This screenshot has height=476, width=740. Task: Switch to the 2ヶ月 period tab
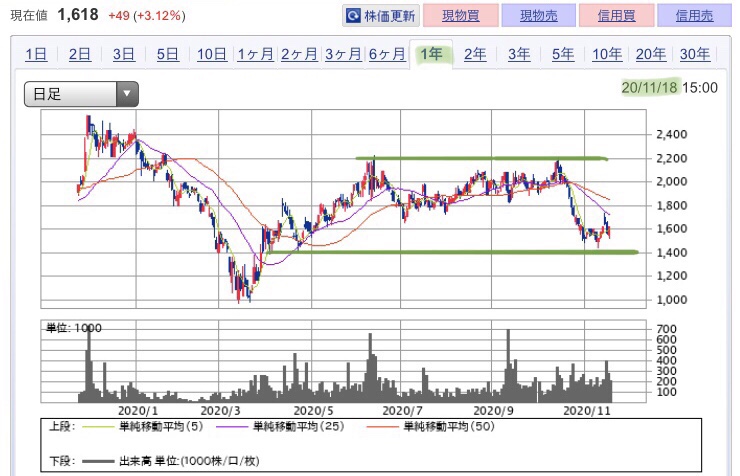coord(299,54)
